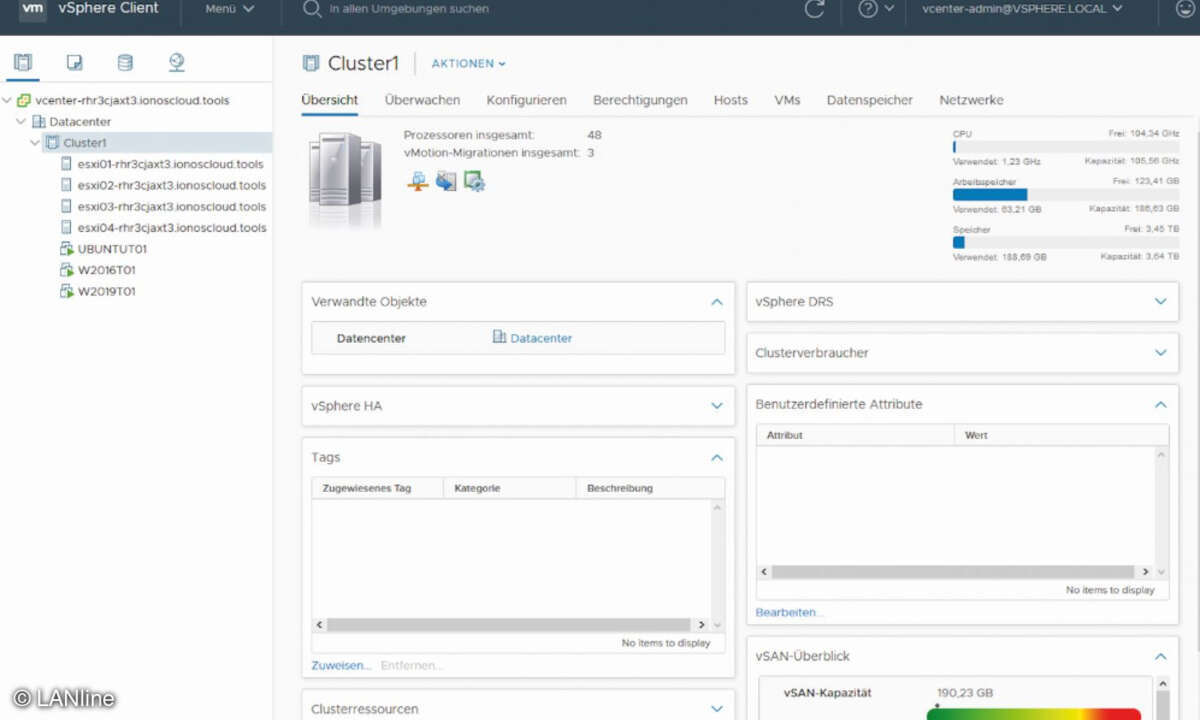Click the Datacenter icon under Verwandte Objekte
The image size is (1200, 720).
click(499, 338)
